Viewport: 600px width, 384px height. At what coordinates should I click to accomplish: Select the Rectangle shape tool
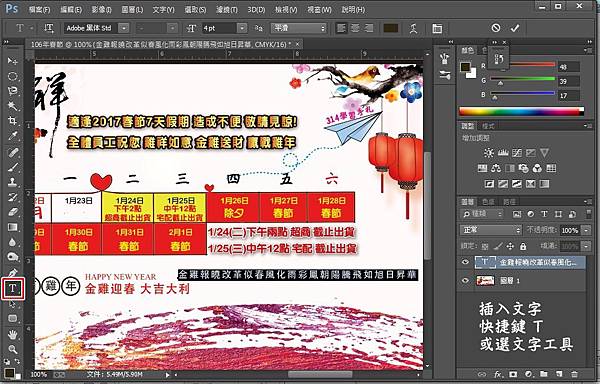pos(13,318)
